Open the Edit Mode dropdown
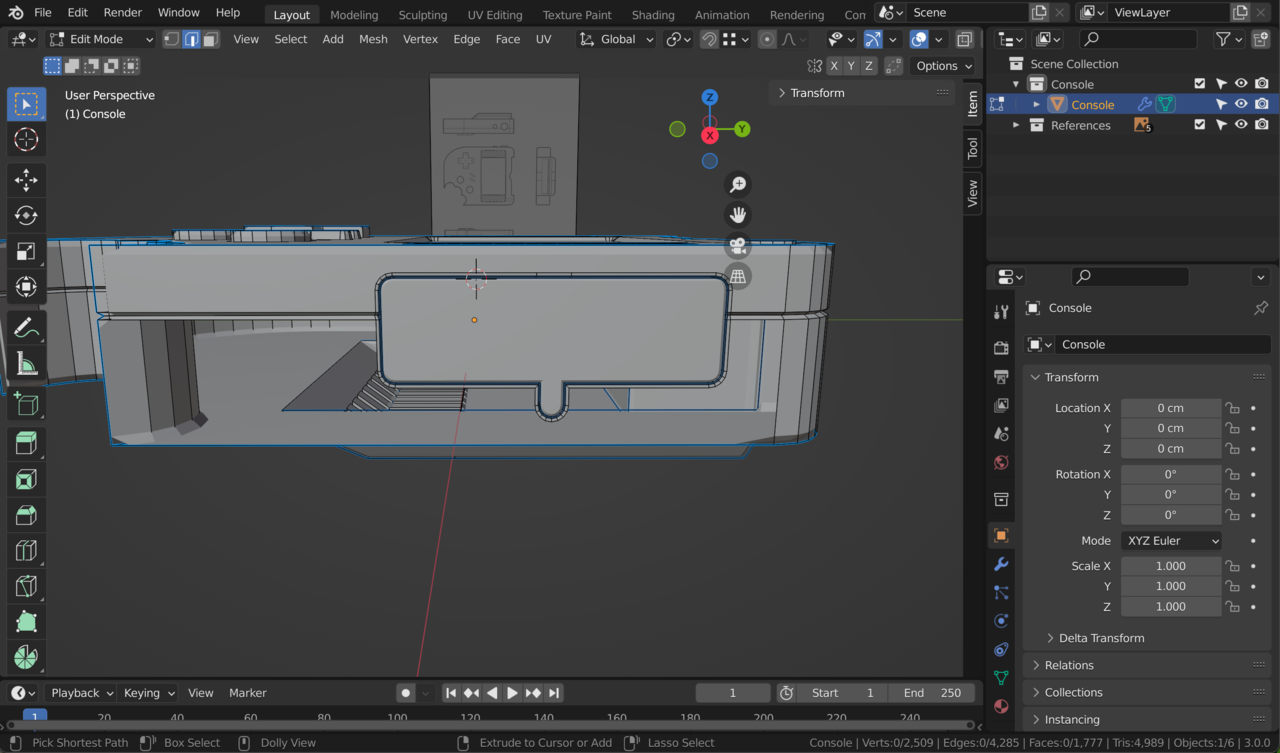This screenshot has height=753, width=1280. click(100, 38)
